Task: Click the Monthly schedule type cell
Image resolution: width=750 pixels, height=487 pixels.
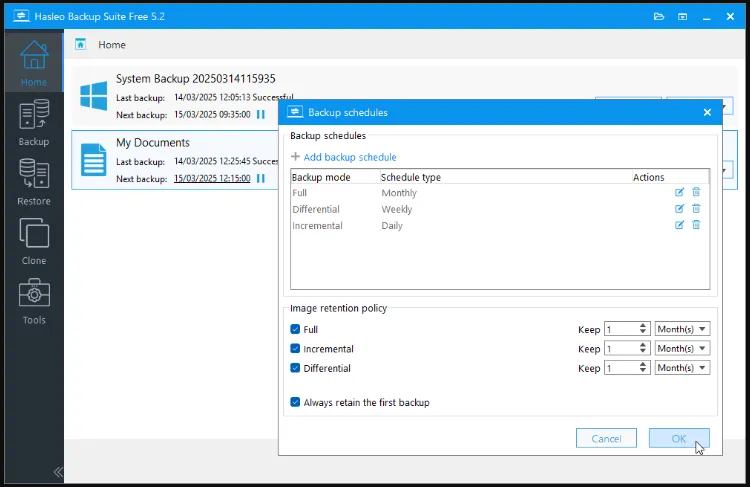Action: pyautogui.click(x=399, y=193)
